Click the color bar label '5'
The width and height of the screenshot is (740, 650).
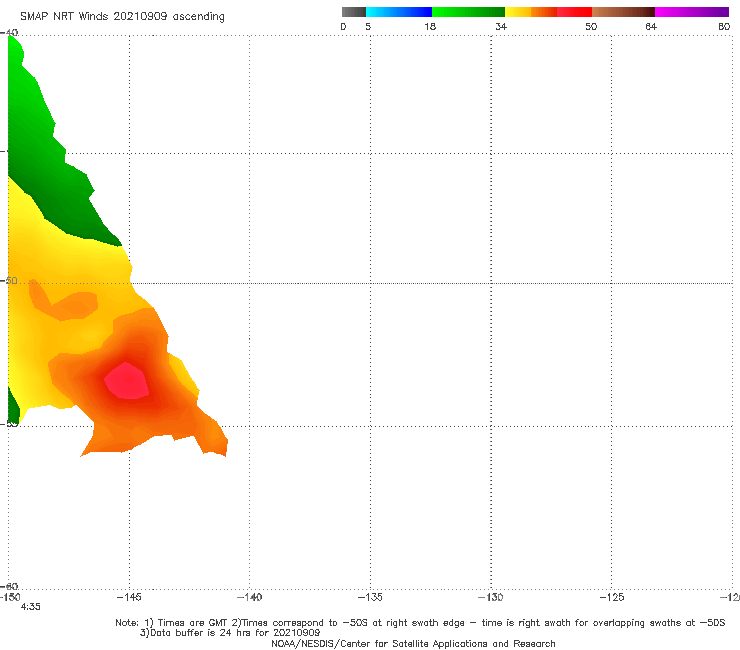pos(368,27)
